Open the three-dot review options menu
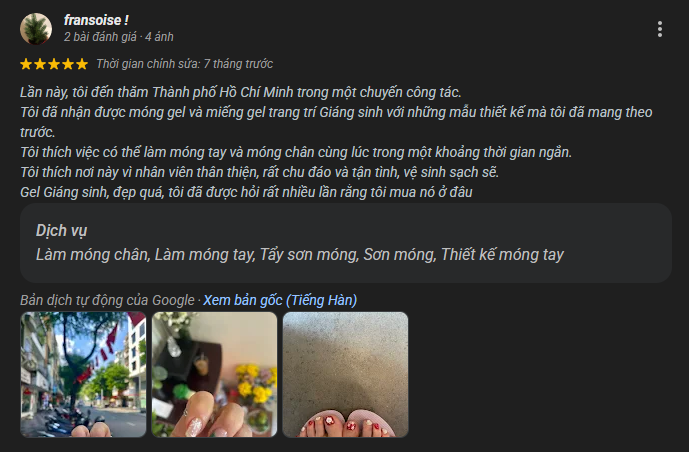Viewport: 689px width, 452px height. 660,29
